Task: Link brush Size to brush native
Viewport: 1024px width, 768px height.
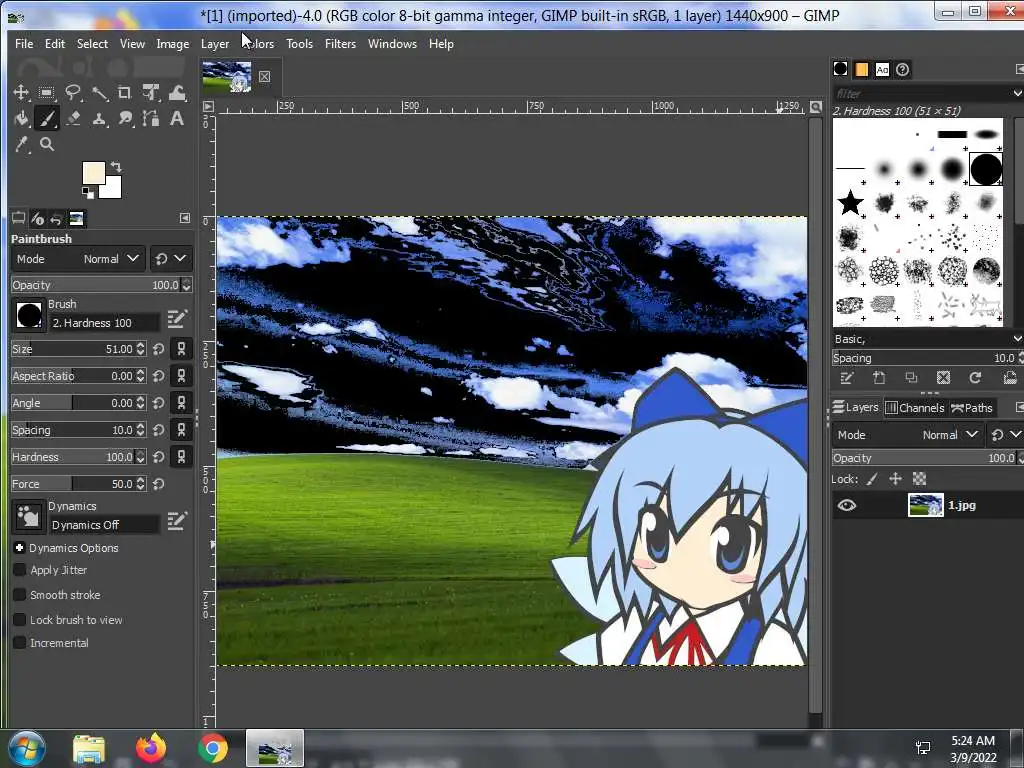Action: point(181,349)
